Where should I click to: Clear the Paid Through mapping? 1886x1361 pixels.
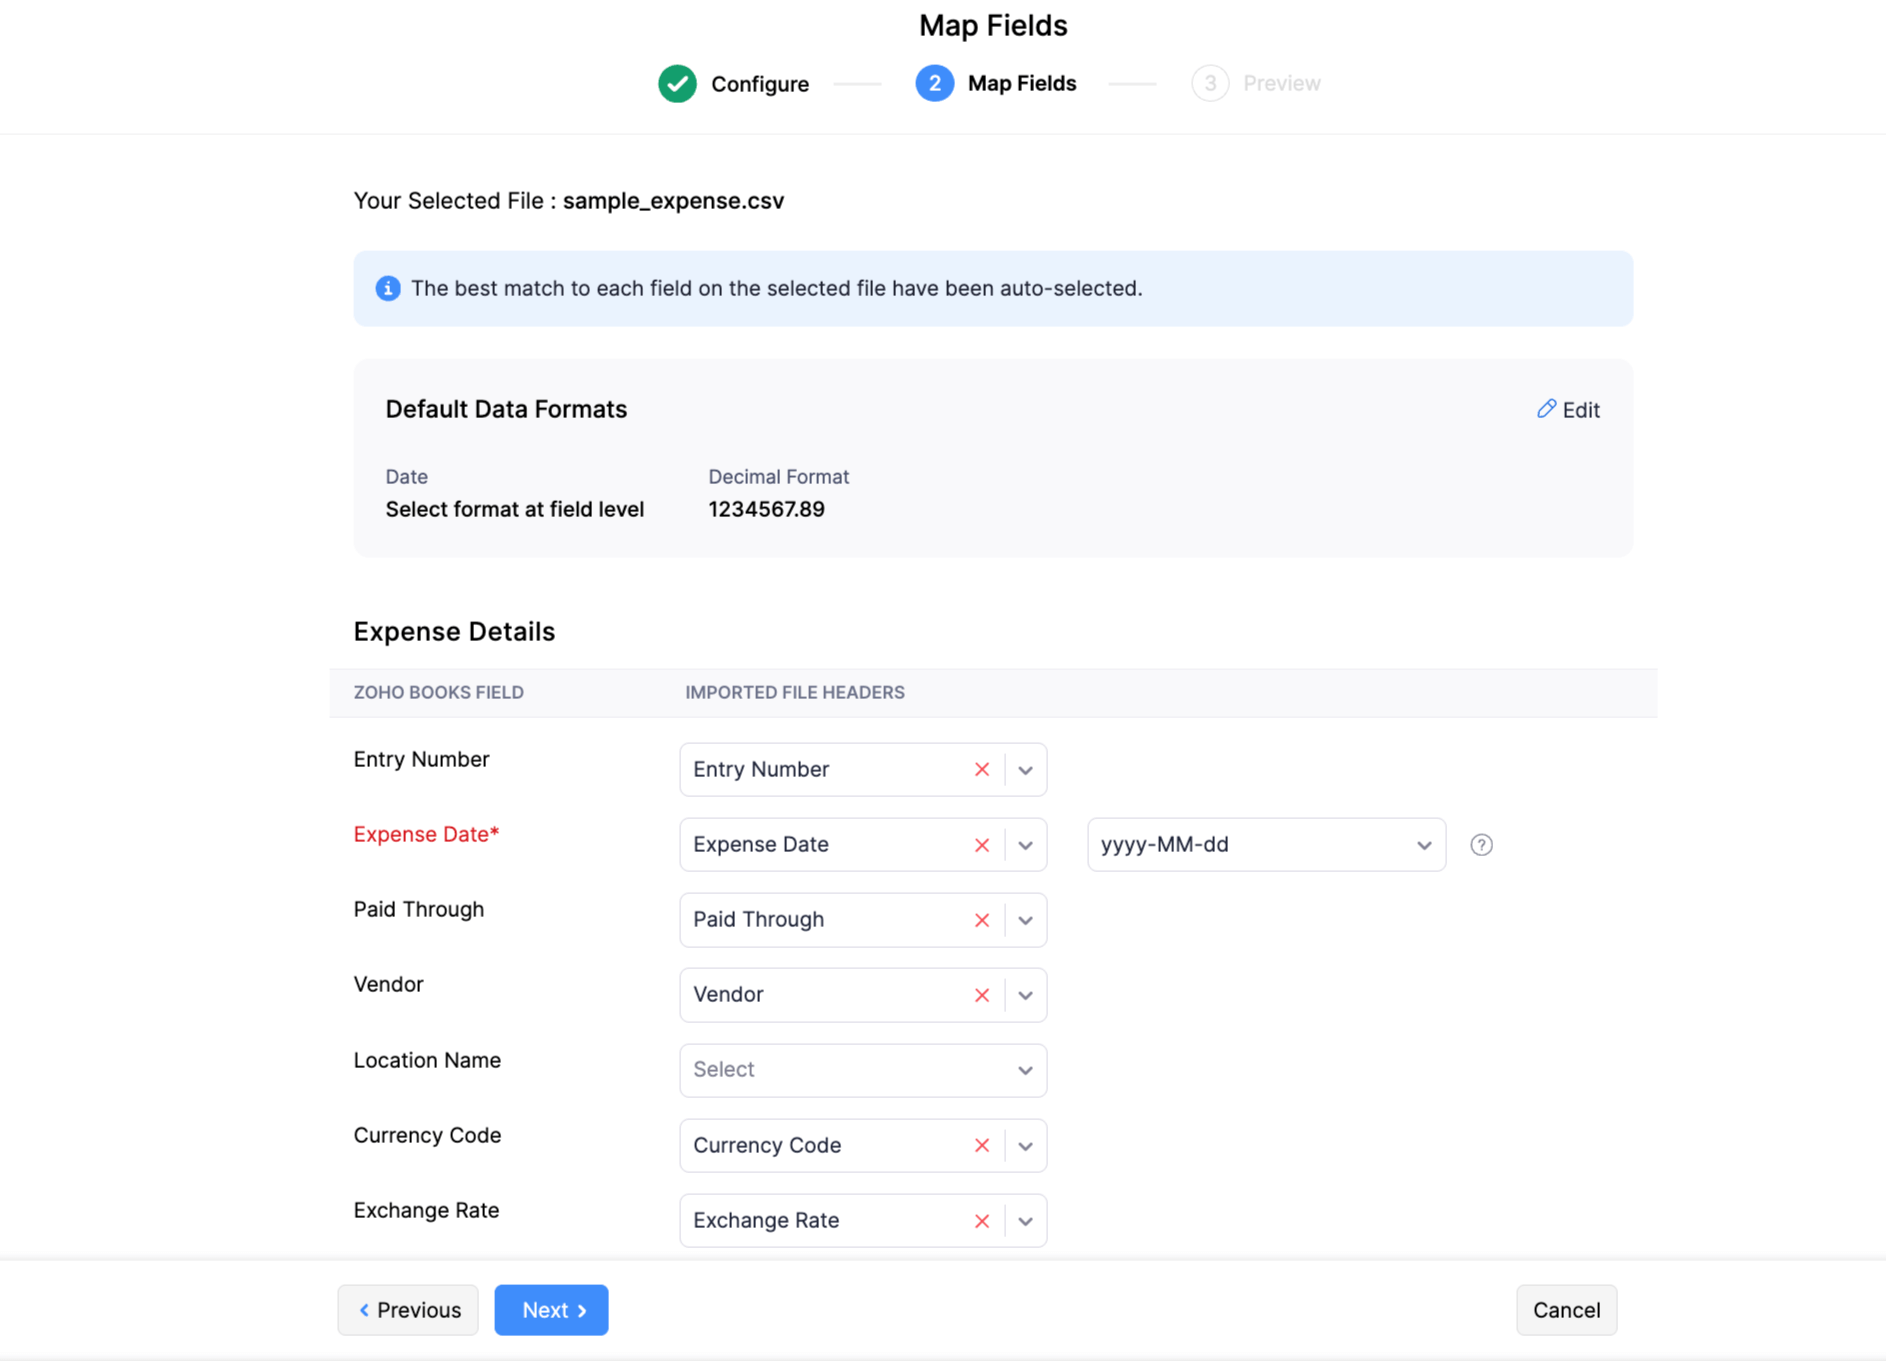pyautogui.click(x=981, y=920)
